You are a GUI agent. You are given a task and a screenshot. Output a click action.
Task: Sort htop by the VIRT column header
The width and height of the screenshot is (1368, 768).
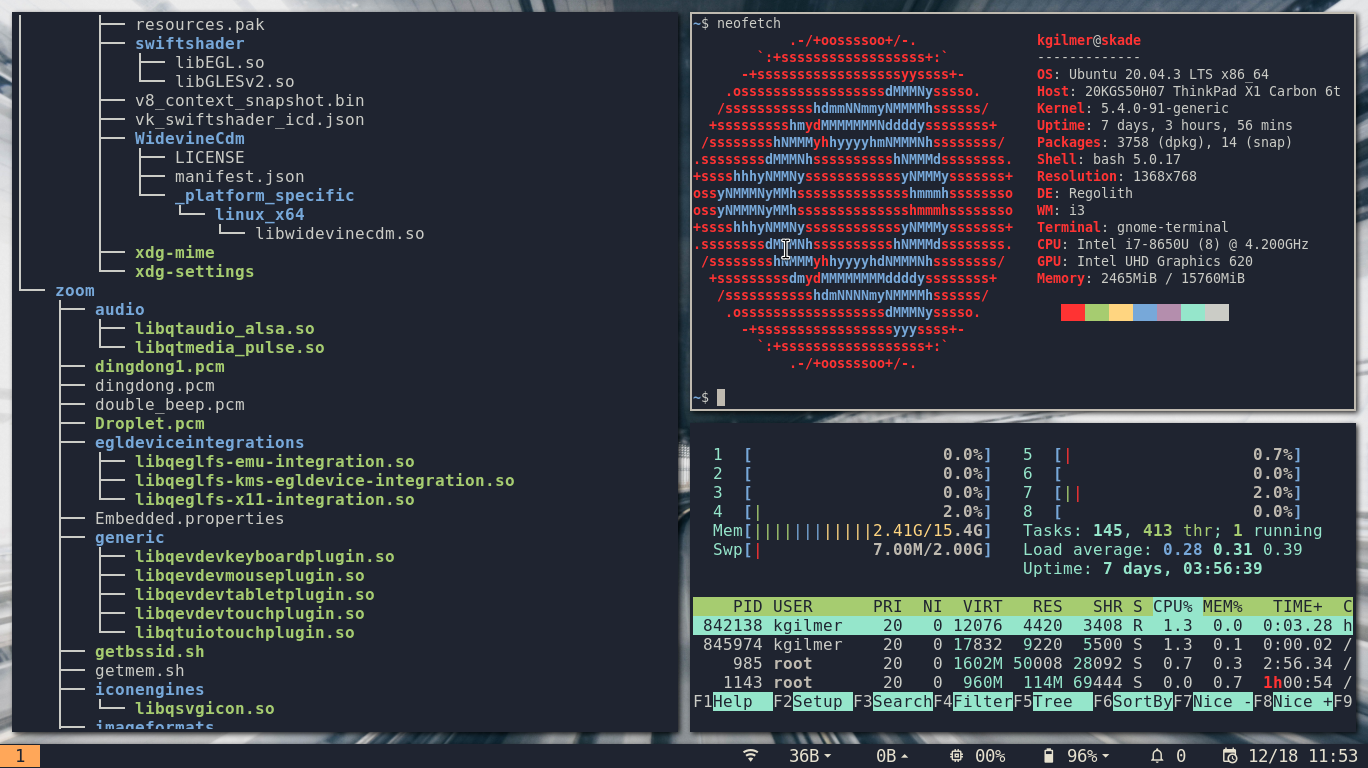[x=982, y=607]
